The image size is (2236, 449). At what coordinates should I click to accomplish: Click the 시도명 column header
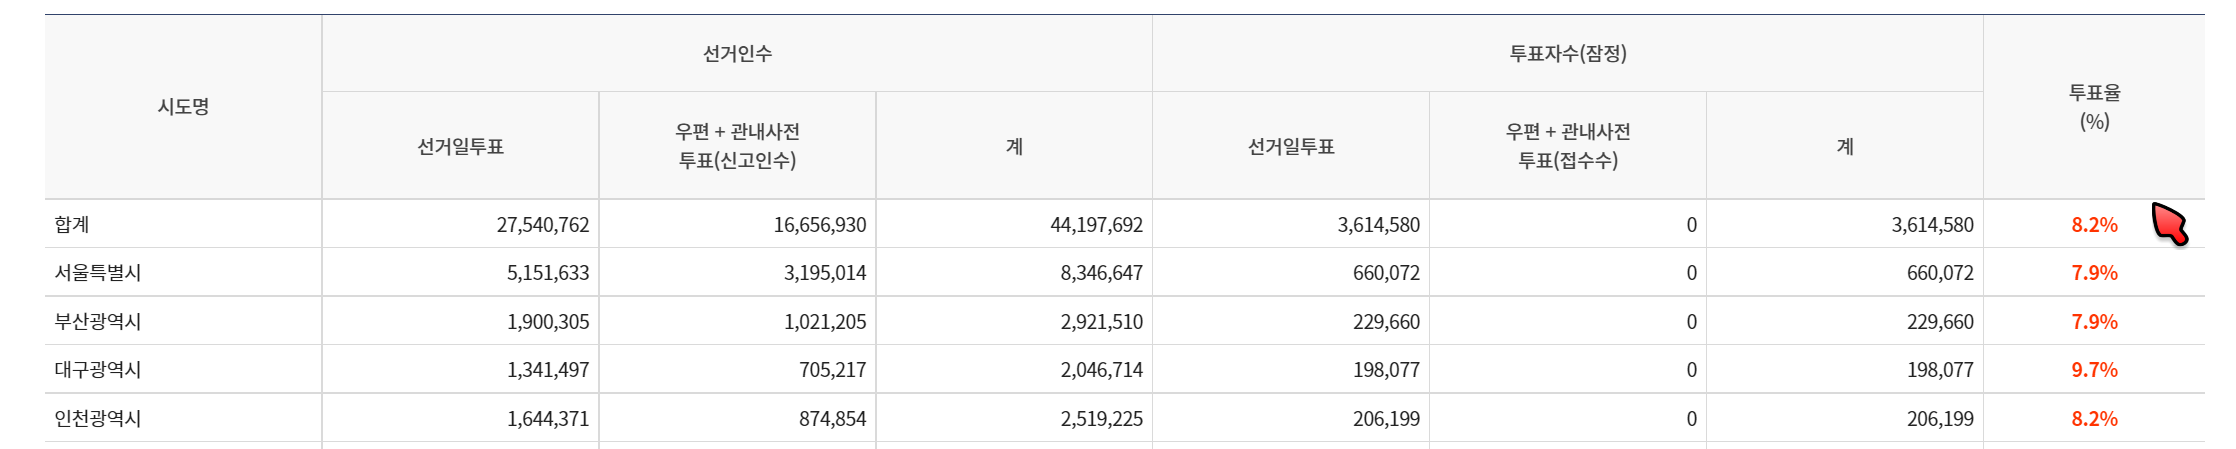(183, 107)
